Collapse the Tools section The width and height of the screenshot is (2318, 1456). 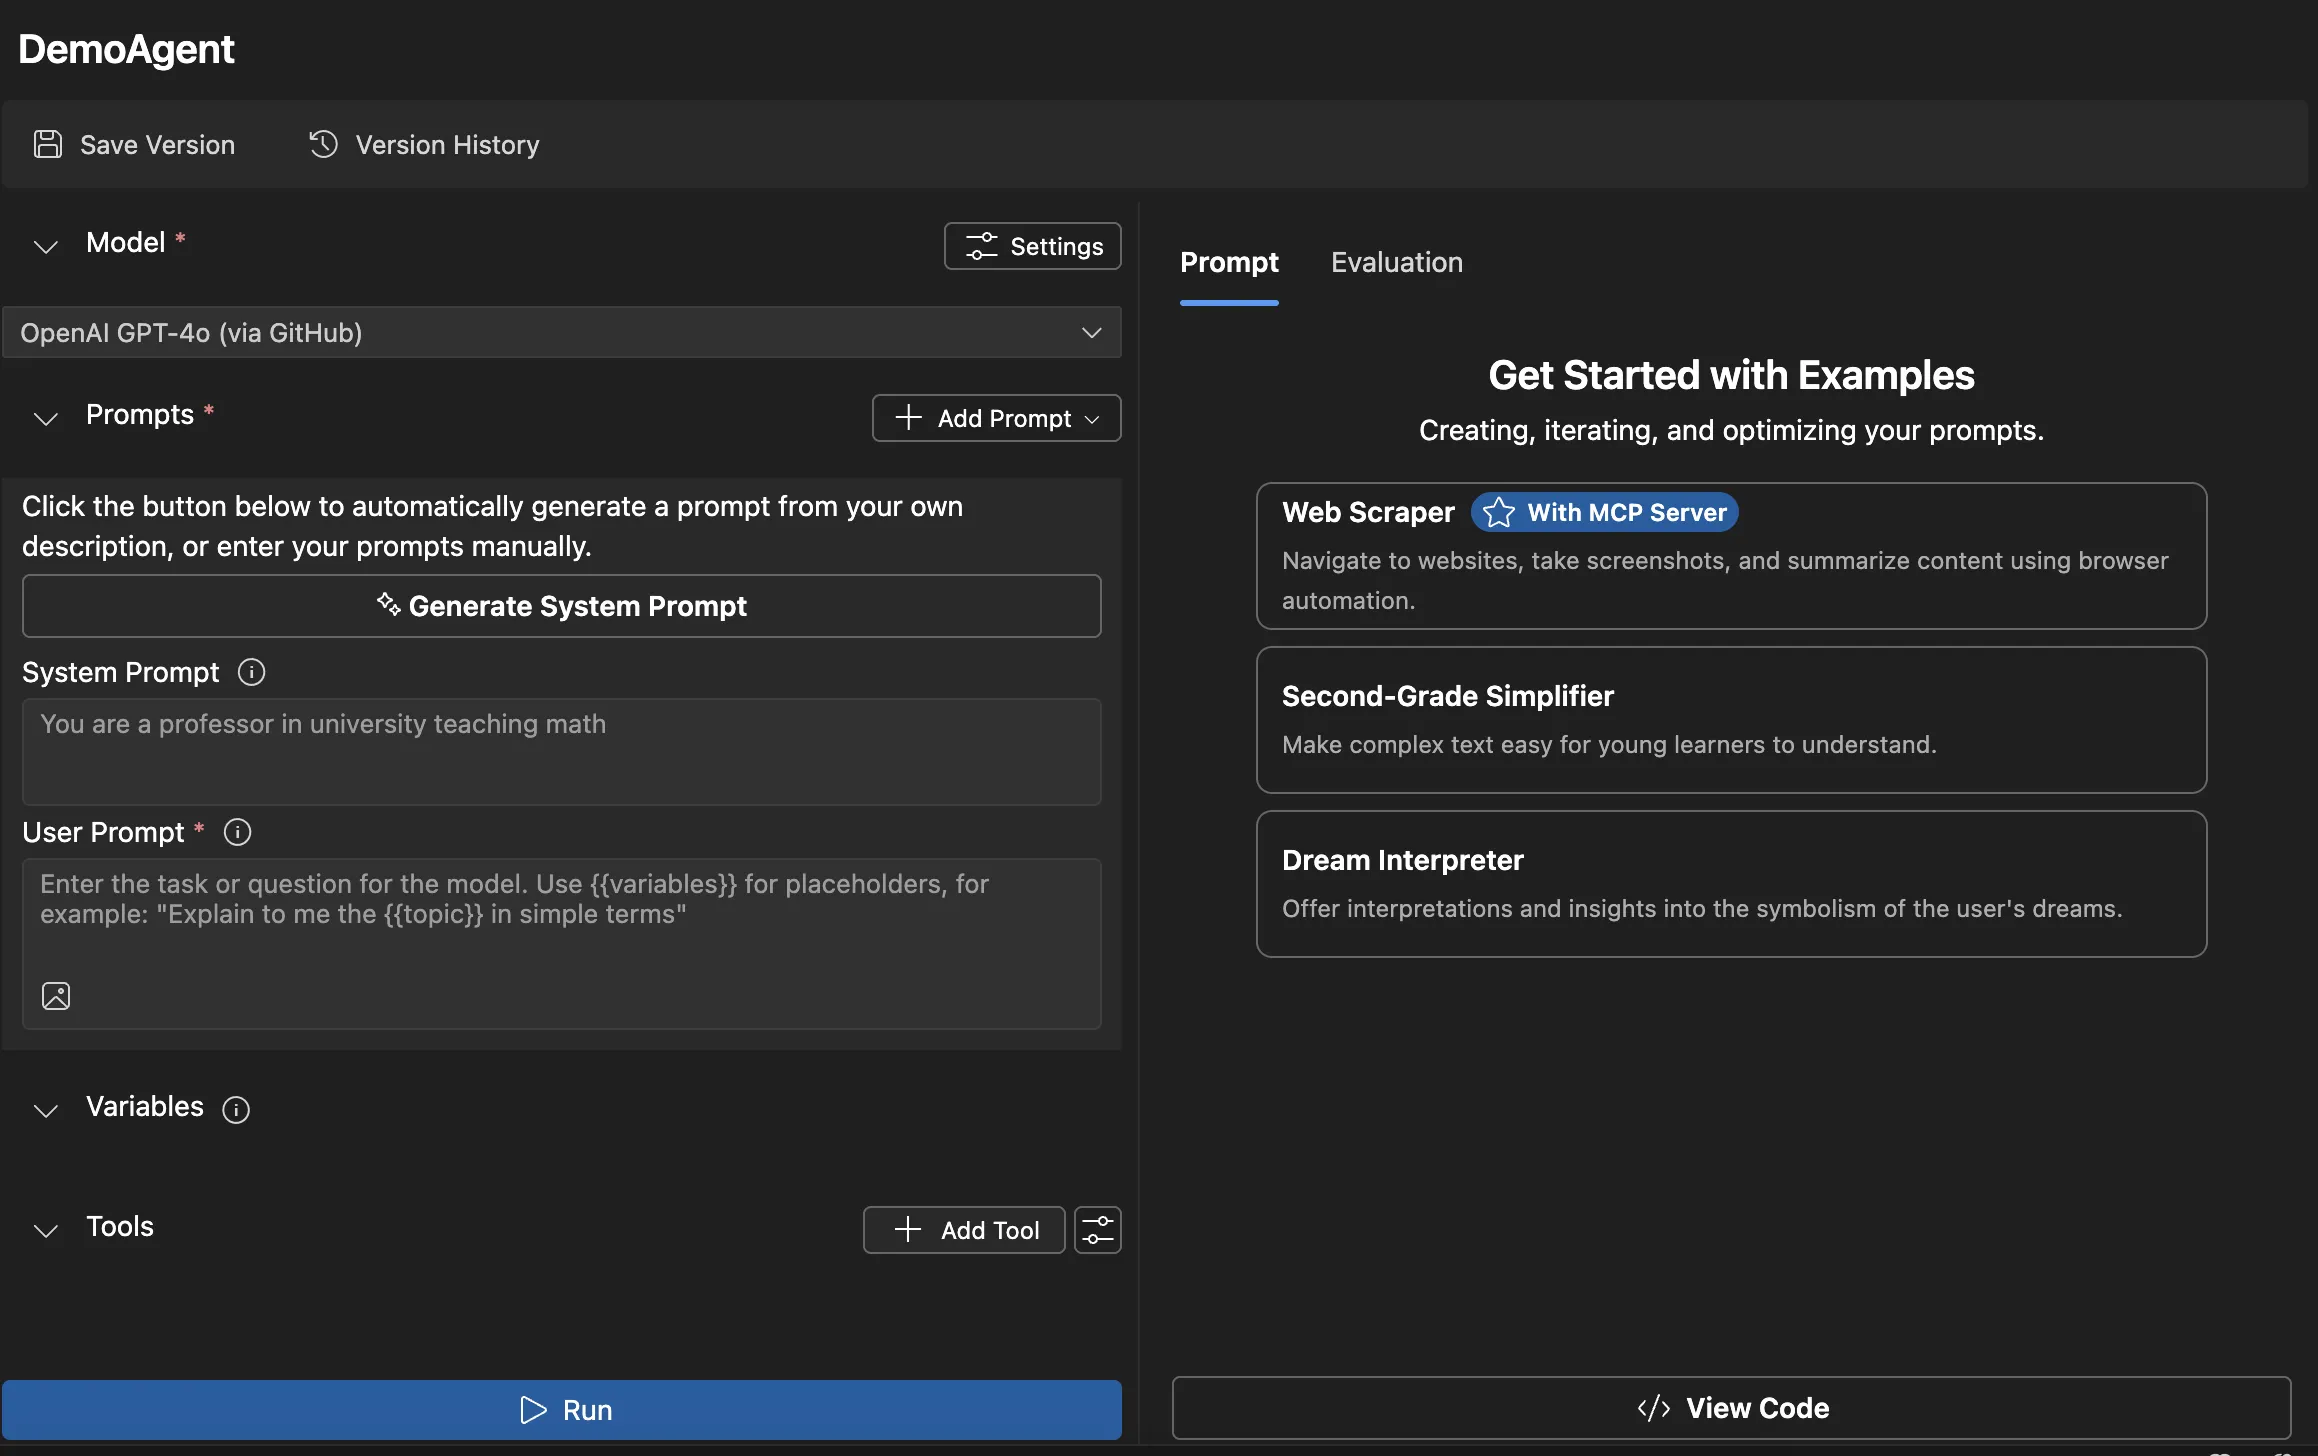[46, 1230]
